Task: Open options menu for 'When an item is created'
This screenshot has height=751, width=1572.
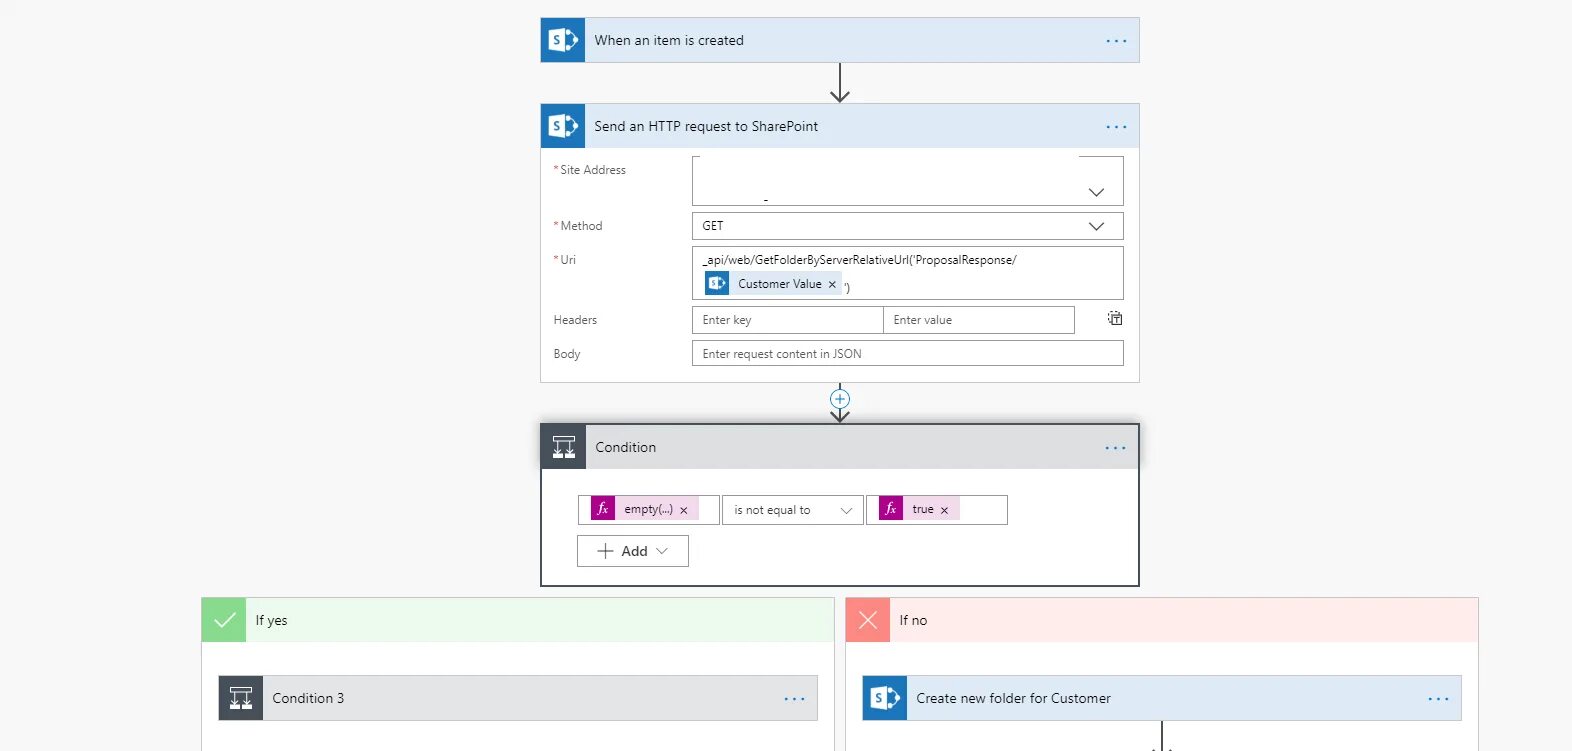Action: tap(1116, 41)
